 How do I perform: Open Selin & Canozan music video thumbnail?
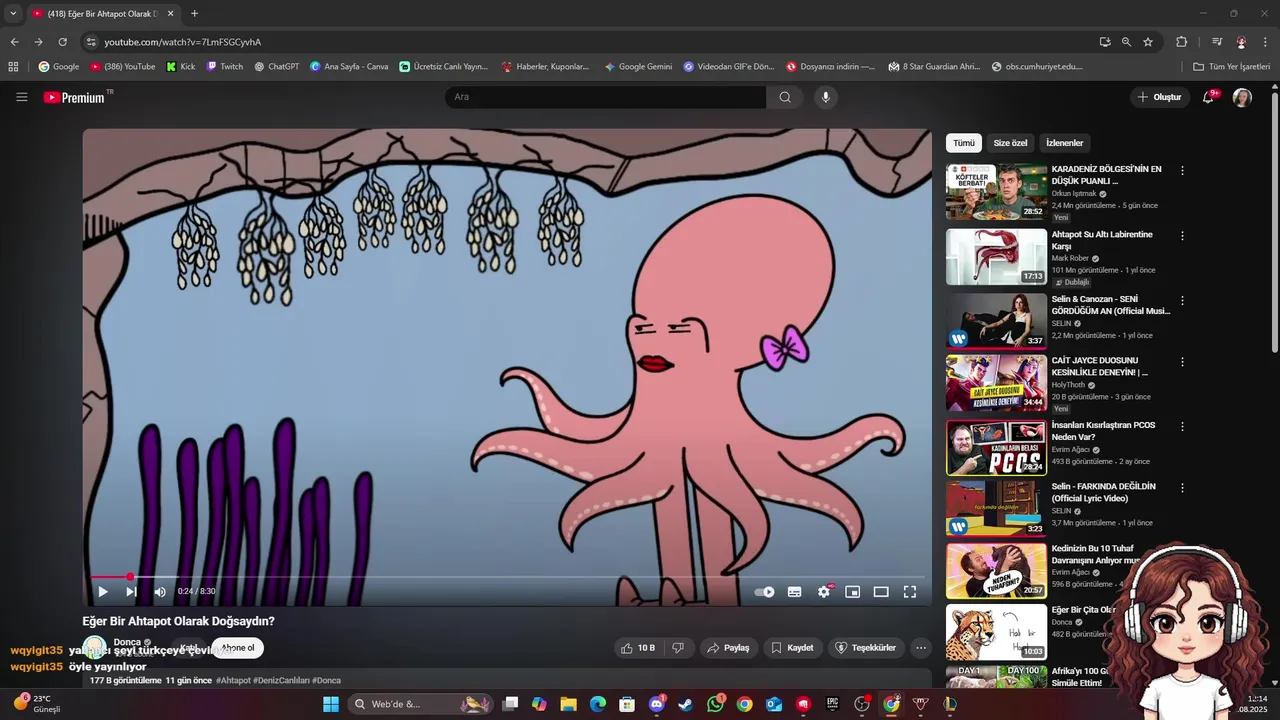[996, 321]
